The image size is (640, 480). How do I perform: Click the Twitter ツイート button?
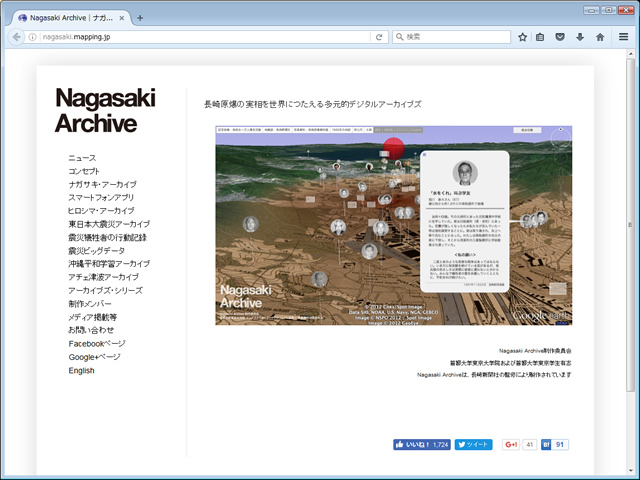point(473,444)
